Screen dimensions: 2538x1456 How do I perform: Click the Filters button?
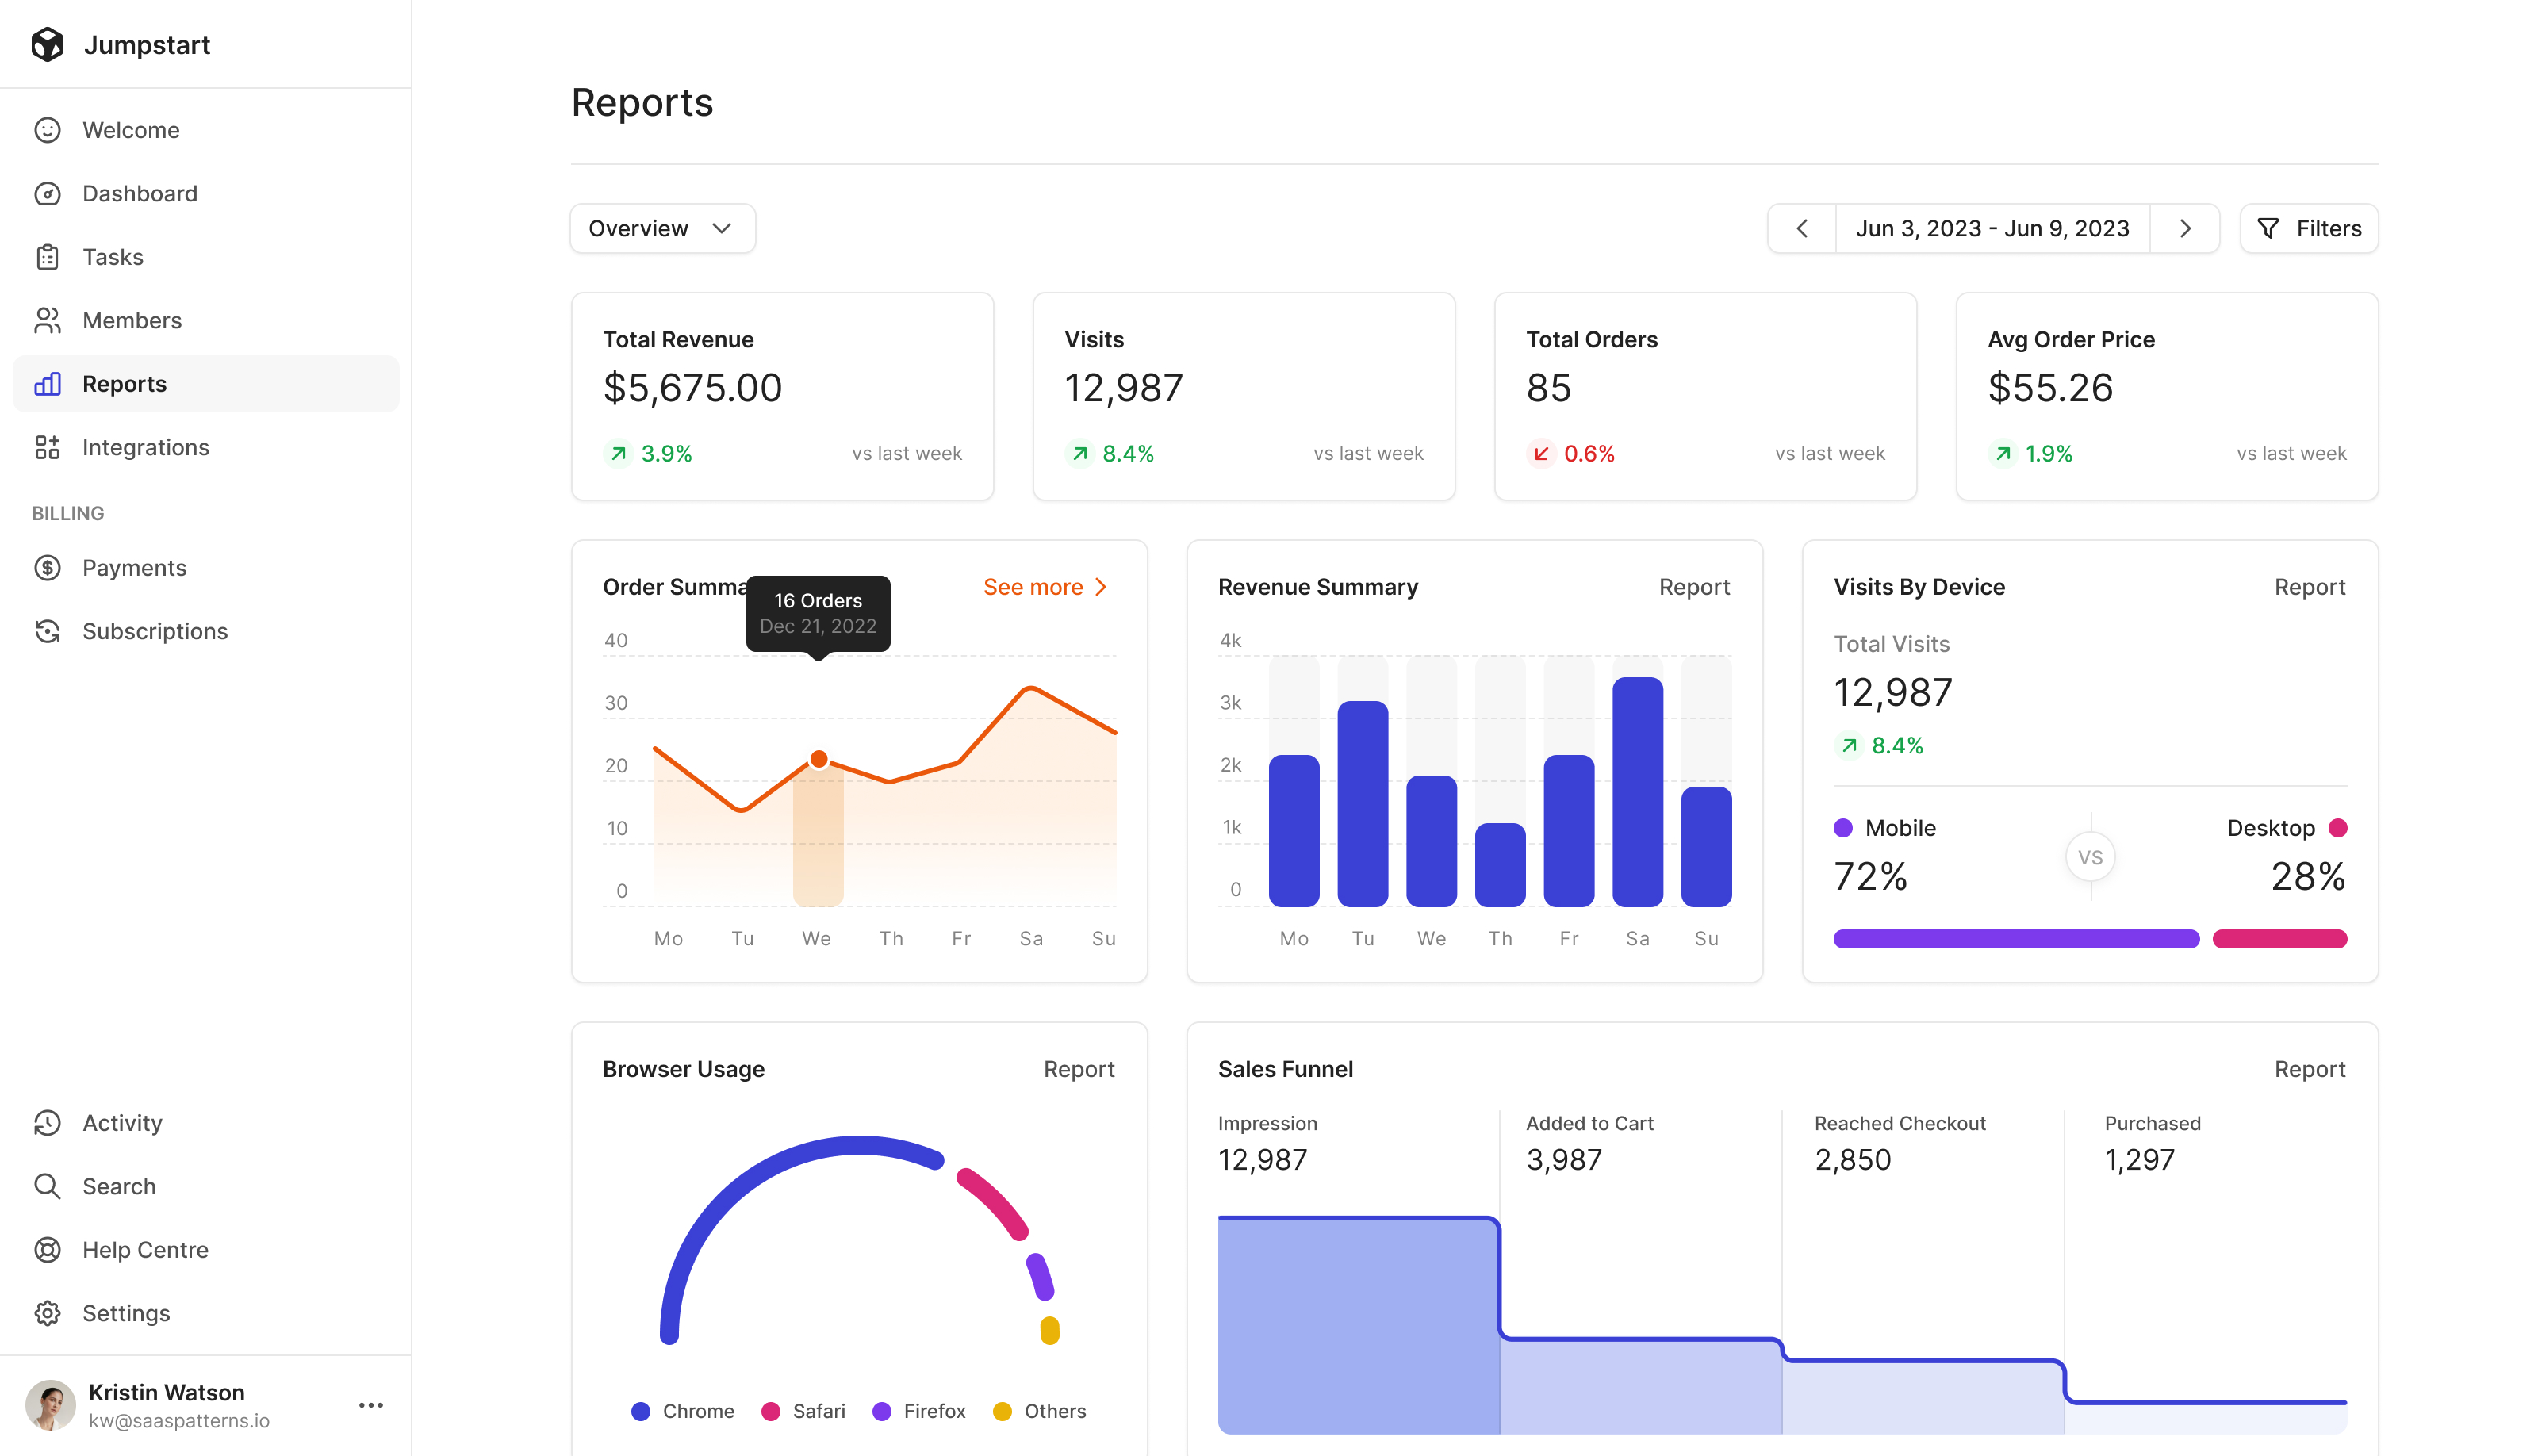click(2308, 229)
